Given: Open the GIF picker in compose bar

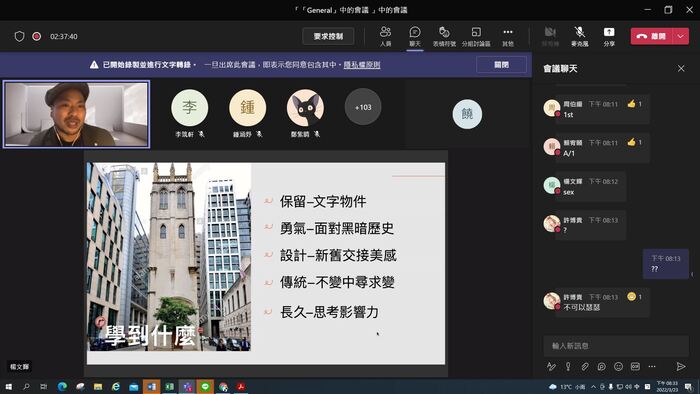Looking at the screenshot, I should click(635, 366).
